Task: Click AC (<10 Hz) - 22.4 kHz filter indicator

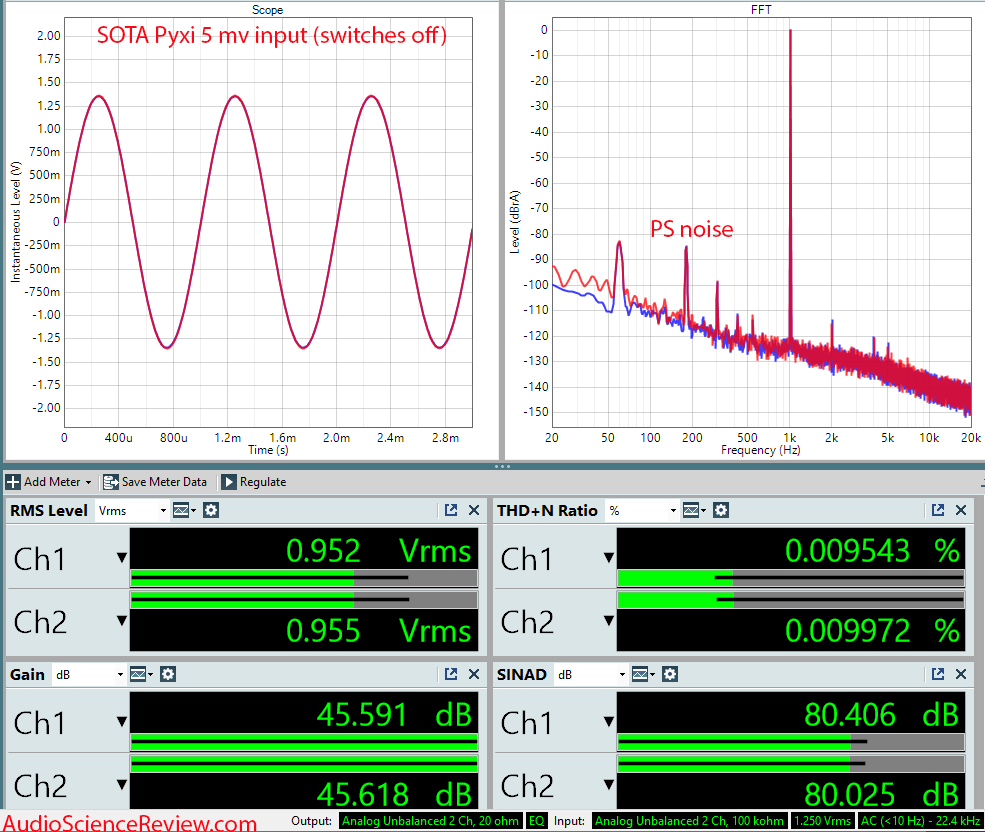Action: [x=920, y=821]
